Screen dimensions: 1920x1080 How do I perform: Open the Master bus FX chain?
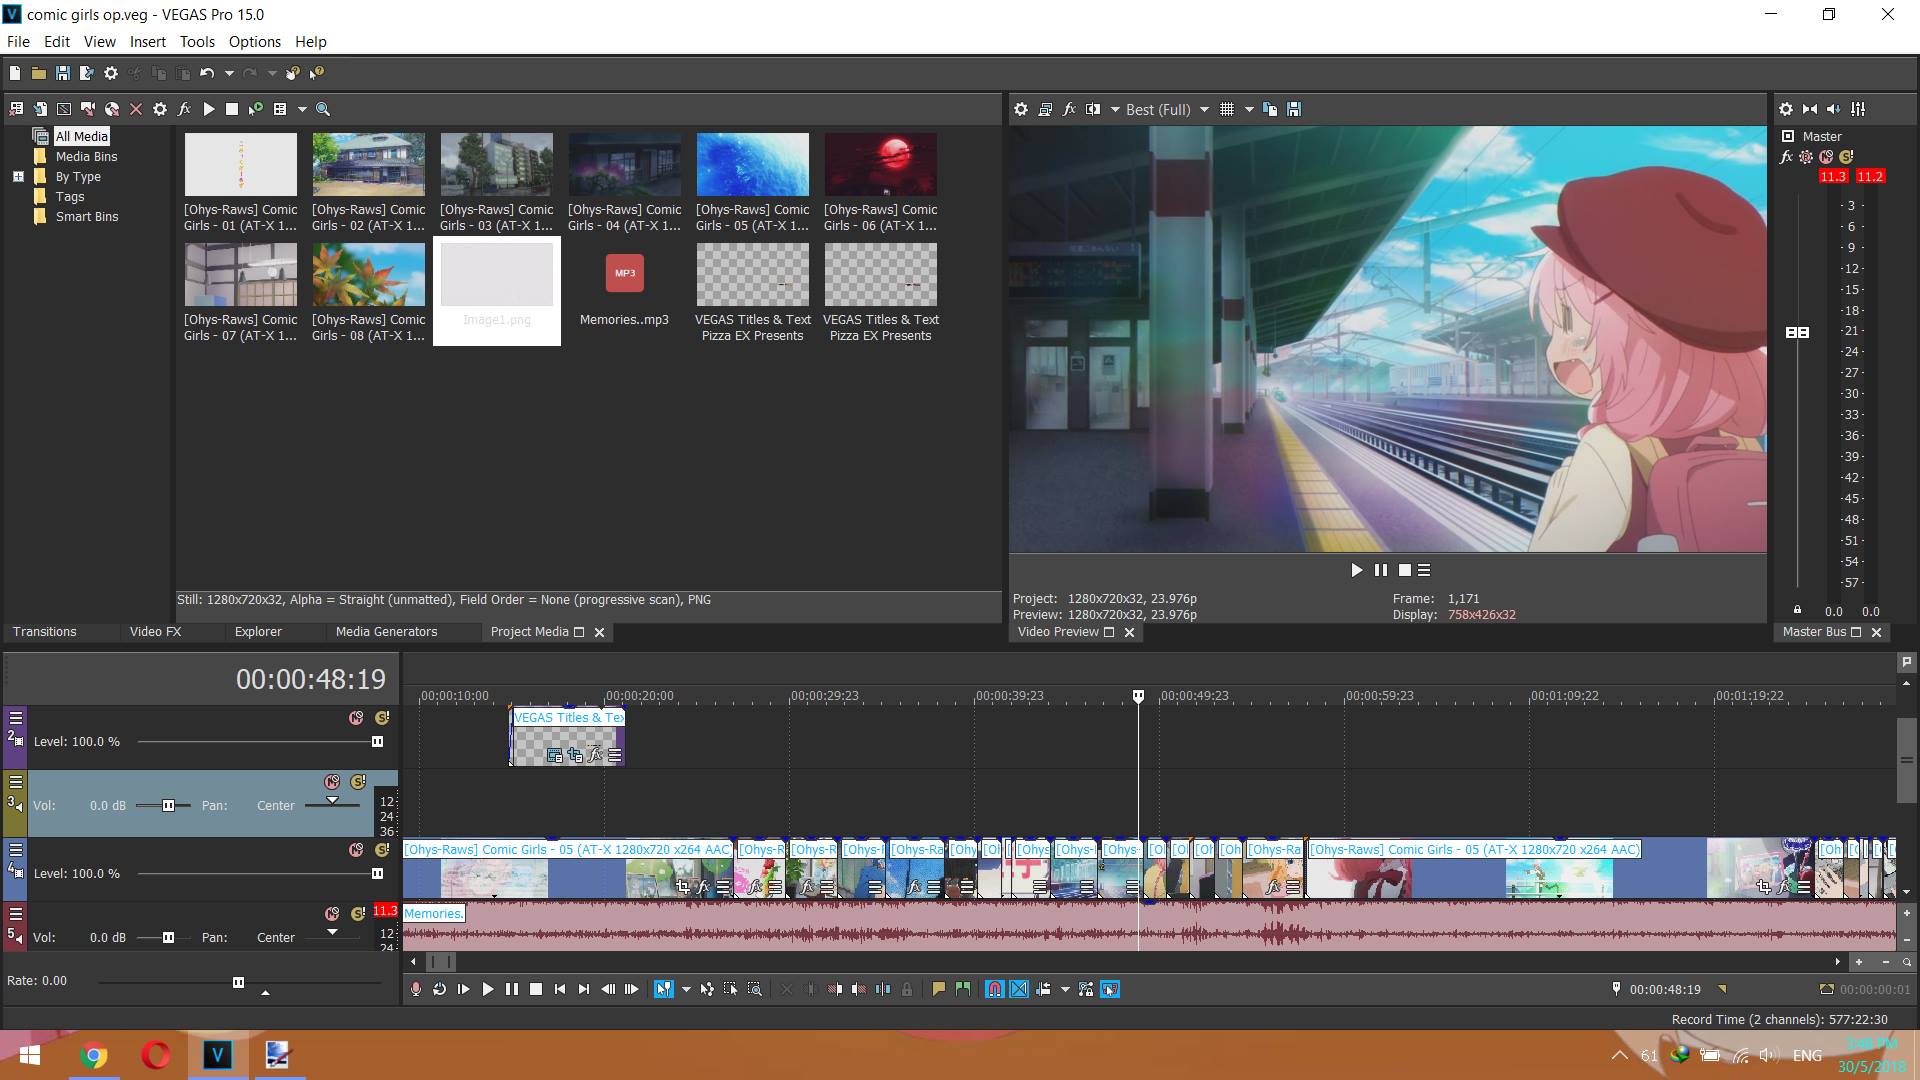pyautogui.click(x=1787, y=157)
